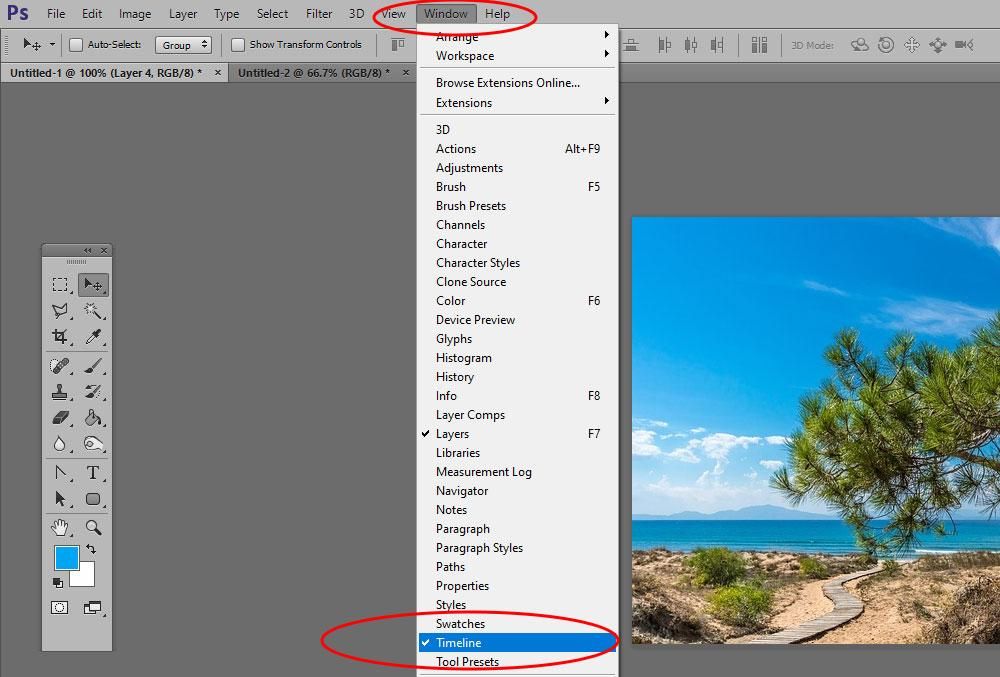The width and height of the screenshot is (1000, 677).
Task: Click the white background color swatch
Action: pos(87,578)
